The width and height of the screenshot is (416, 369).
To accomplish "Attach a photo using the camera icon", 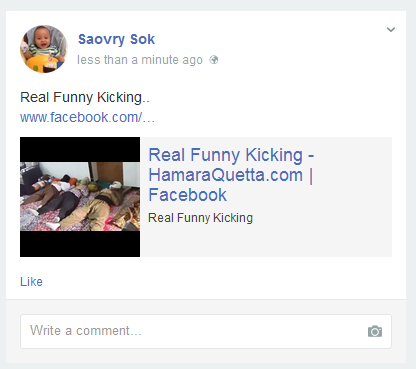I will (x=375, y=331).
